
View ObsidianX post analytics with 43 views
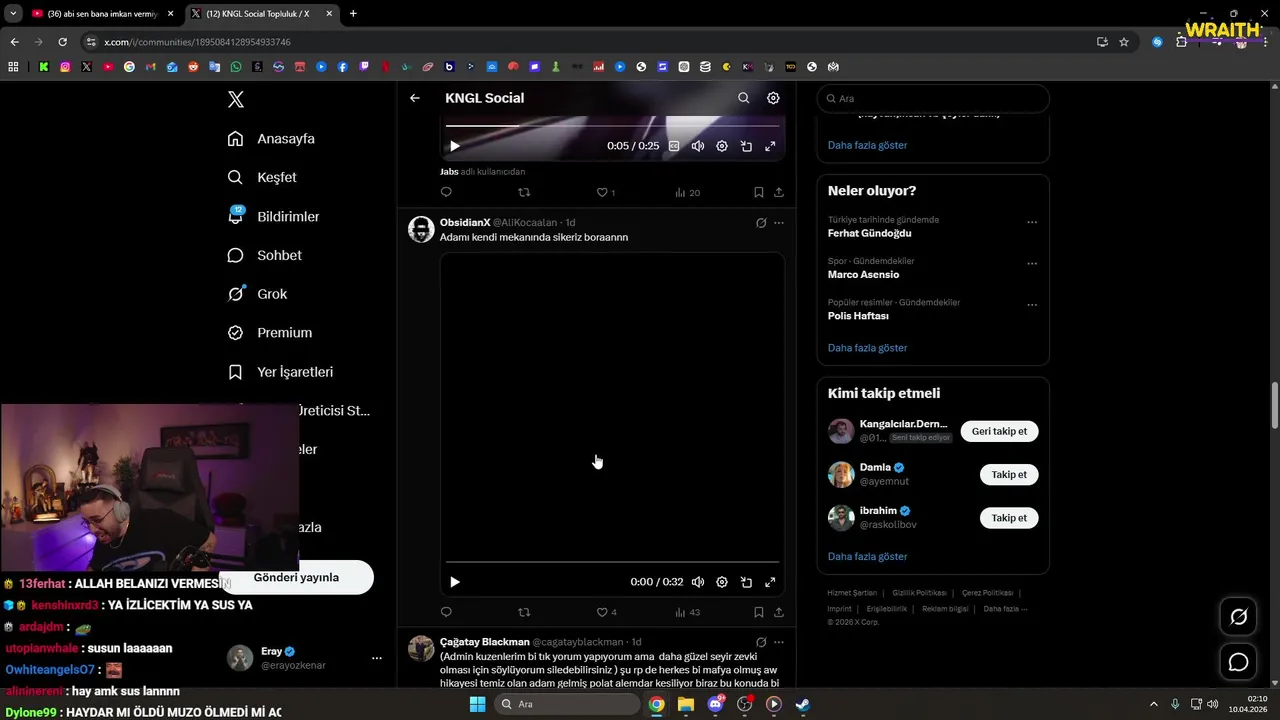coord(687,612)
